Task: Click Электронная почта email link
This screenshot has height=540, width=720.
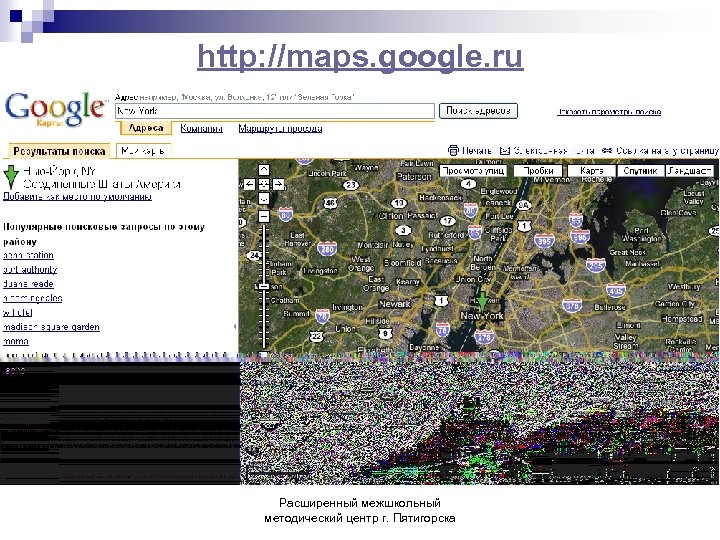Action: pyautogui.click(x=554, y=151)
